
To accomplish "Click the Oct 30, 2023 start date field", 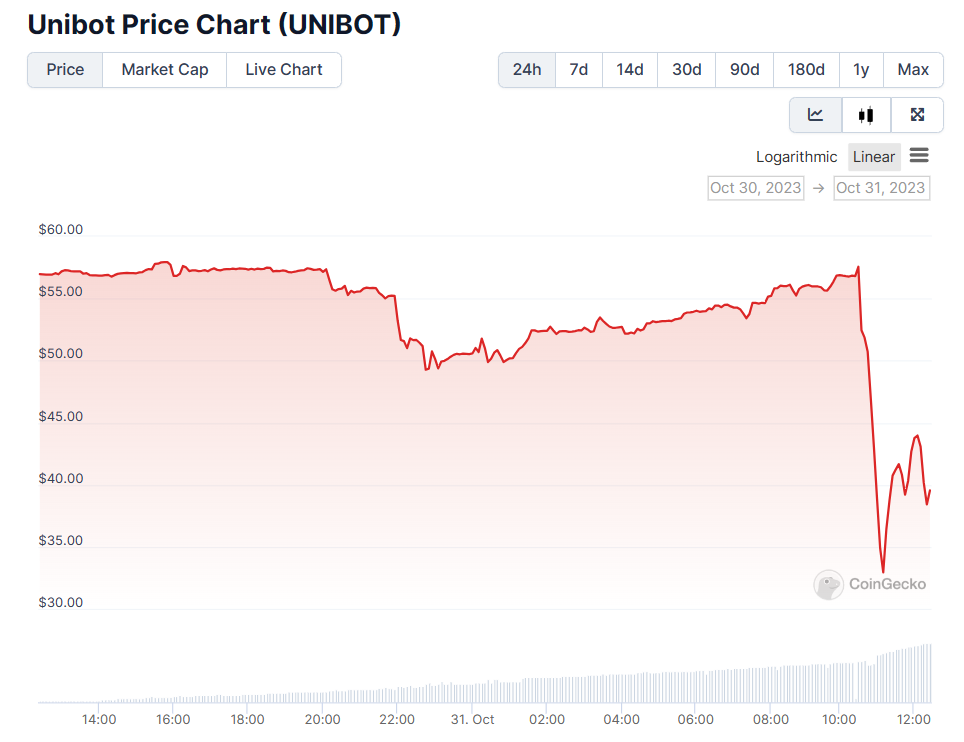I will click(x=755, y=187).
